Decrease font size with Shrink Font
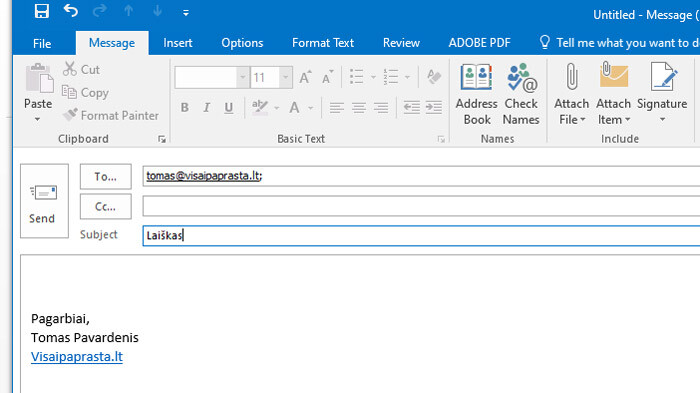The image size is (700, 393). click(x=328, y=78)
